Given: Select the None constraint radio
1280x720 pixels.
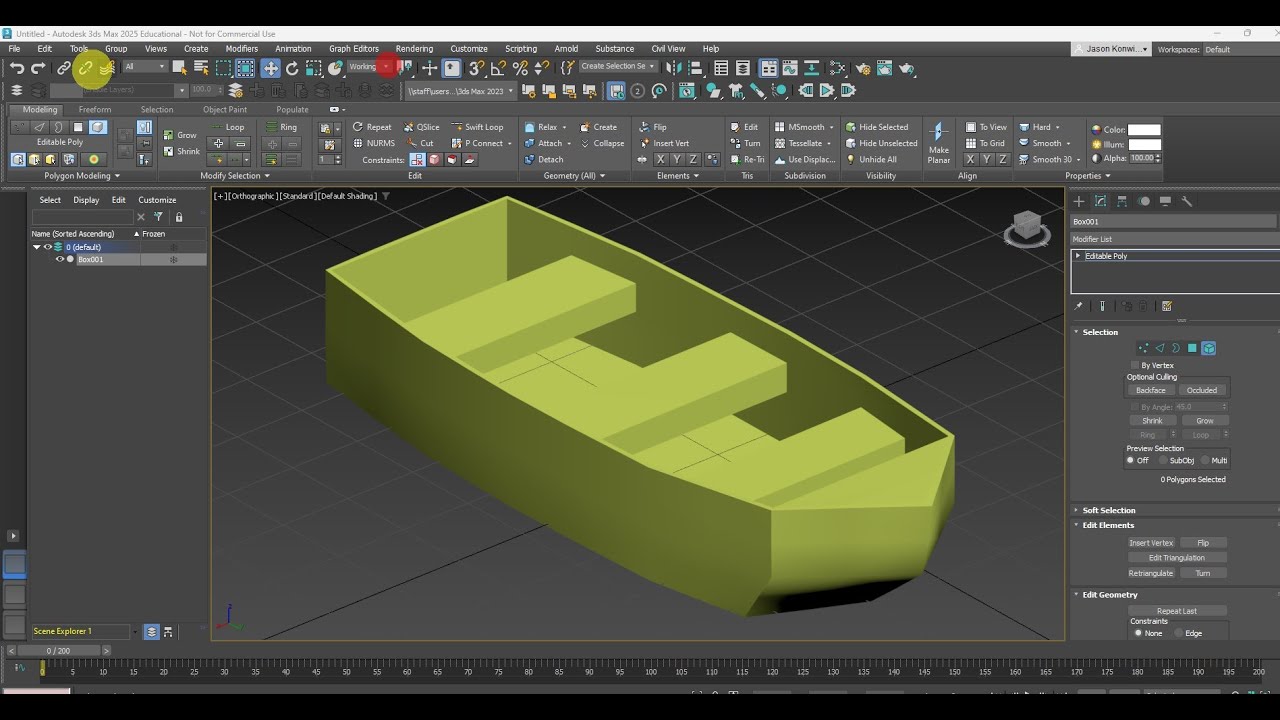Looking at the screenshot, I should [1138, 633].
